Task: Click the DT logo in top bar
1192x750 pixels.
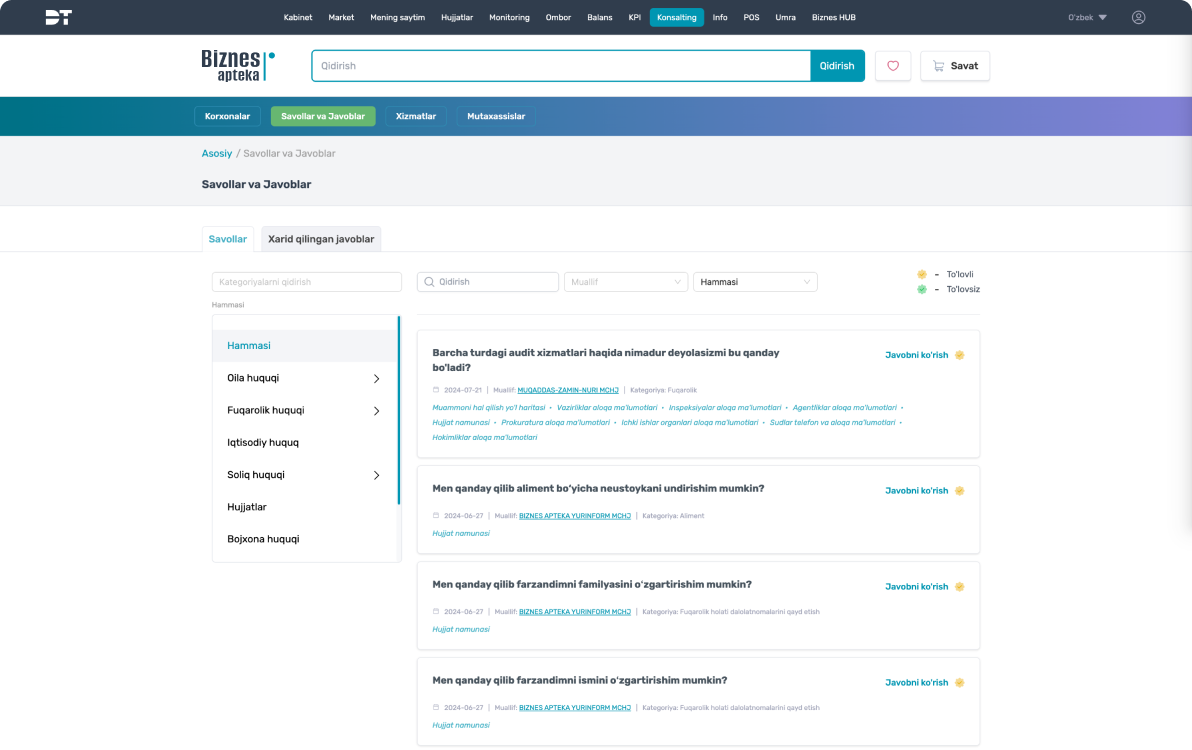Action: (x=58, y=17)
